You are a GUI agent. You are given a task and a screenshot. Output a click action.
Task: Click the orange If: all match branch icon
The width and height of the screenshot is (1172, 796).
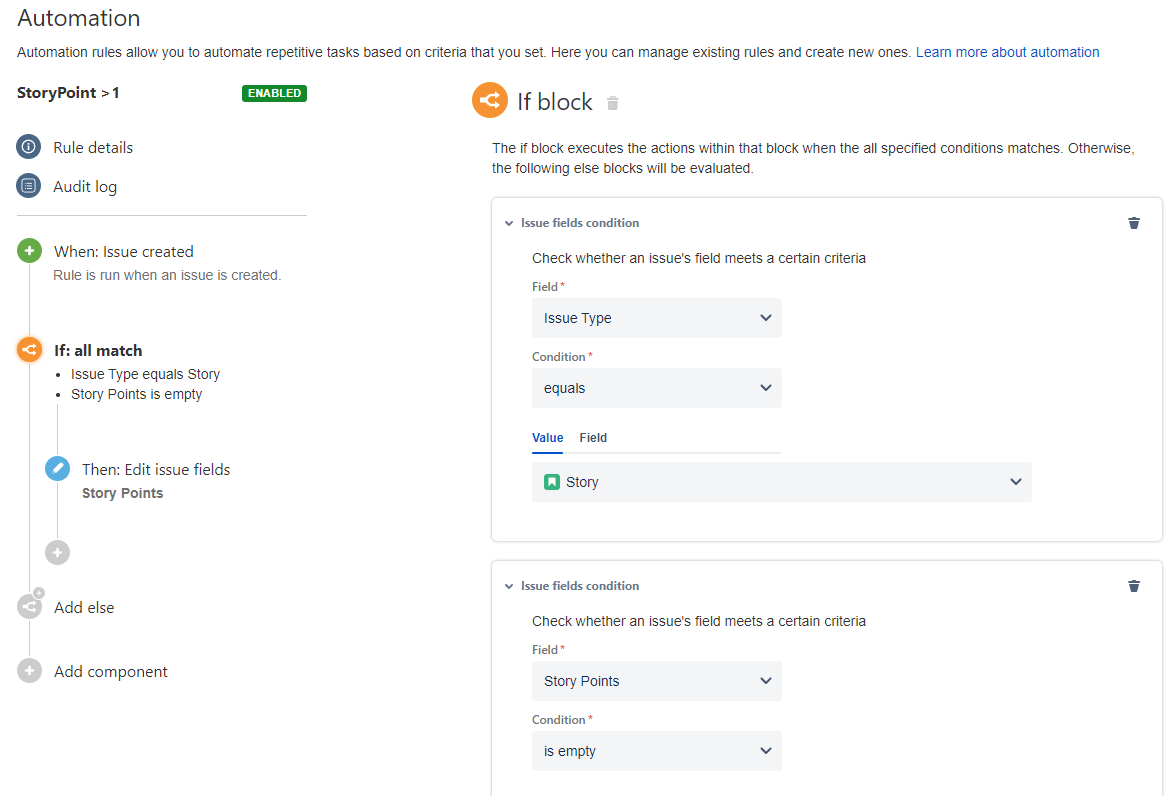pos(29,351)
